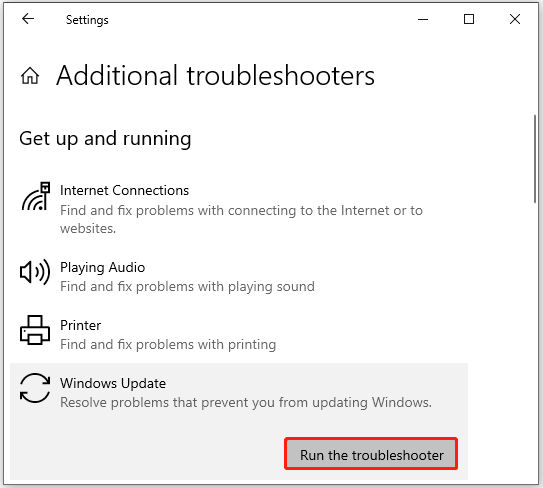Viewport: 543px width, 488px height.
Task: Click the Printer icon
Action: coord(35,330)
